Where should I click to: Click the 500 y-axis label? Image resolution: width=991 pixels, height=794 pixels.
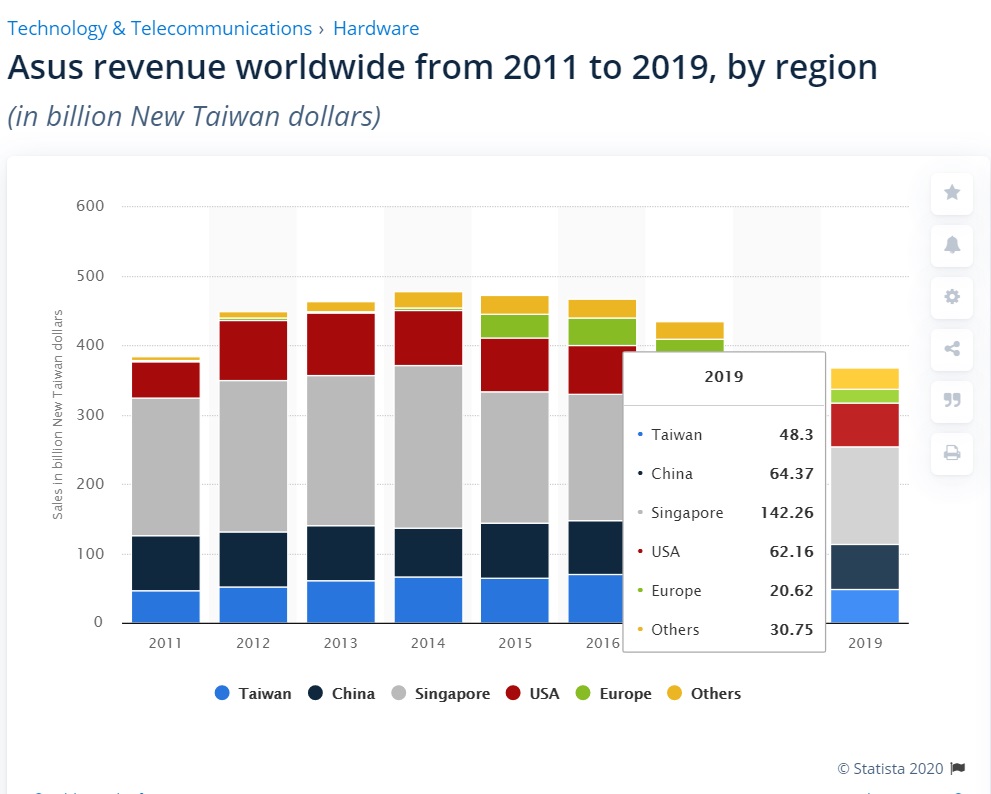[x=90, y=276]
